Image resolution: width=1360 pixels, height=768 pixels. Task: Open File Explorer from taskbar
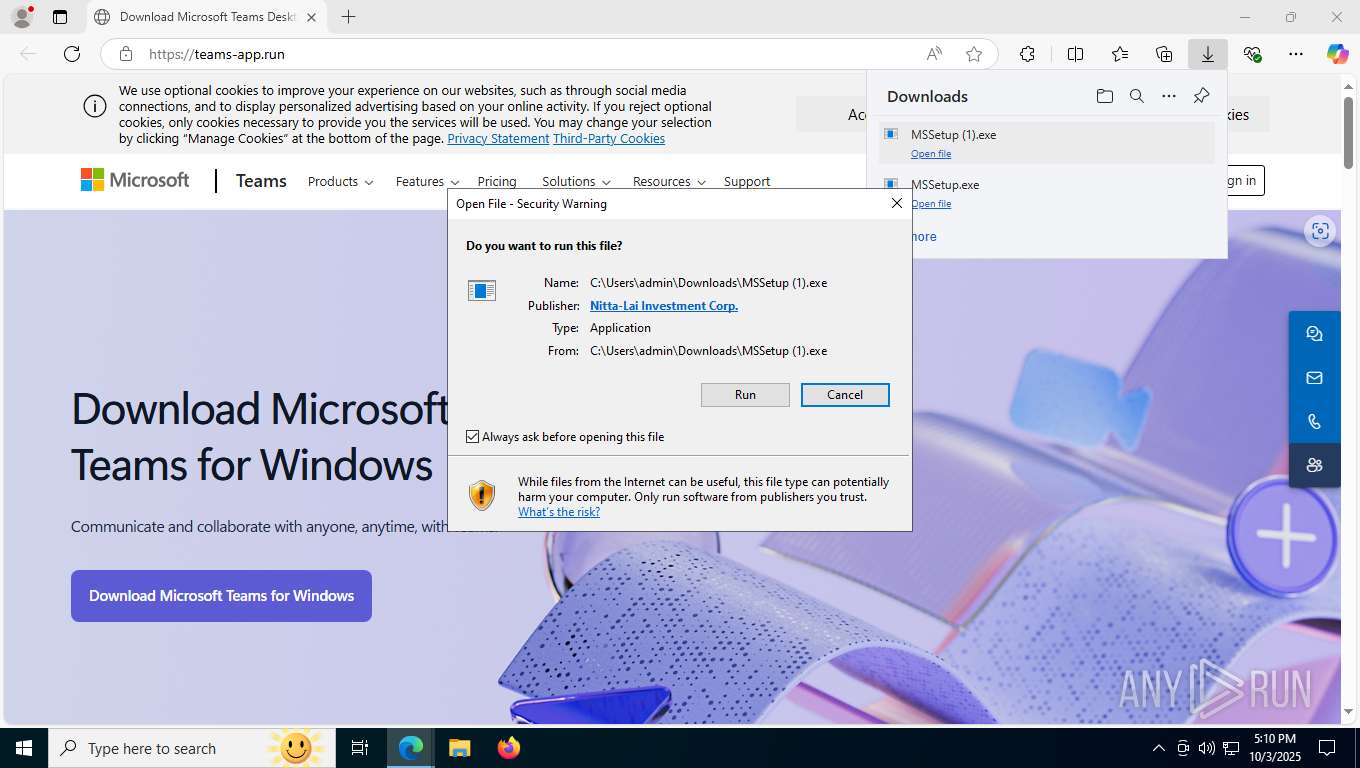(x=459, y=748)
